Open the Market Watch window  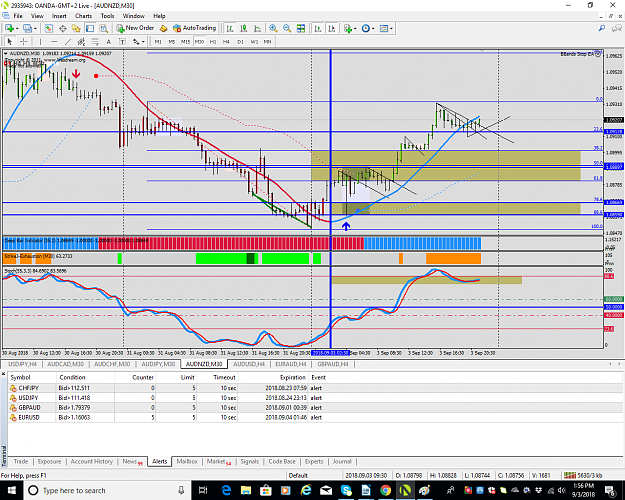tap(49, 28)
